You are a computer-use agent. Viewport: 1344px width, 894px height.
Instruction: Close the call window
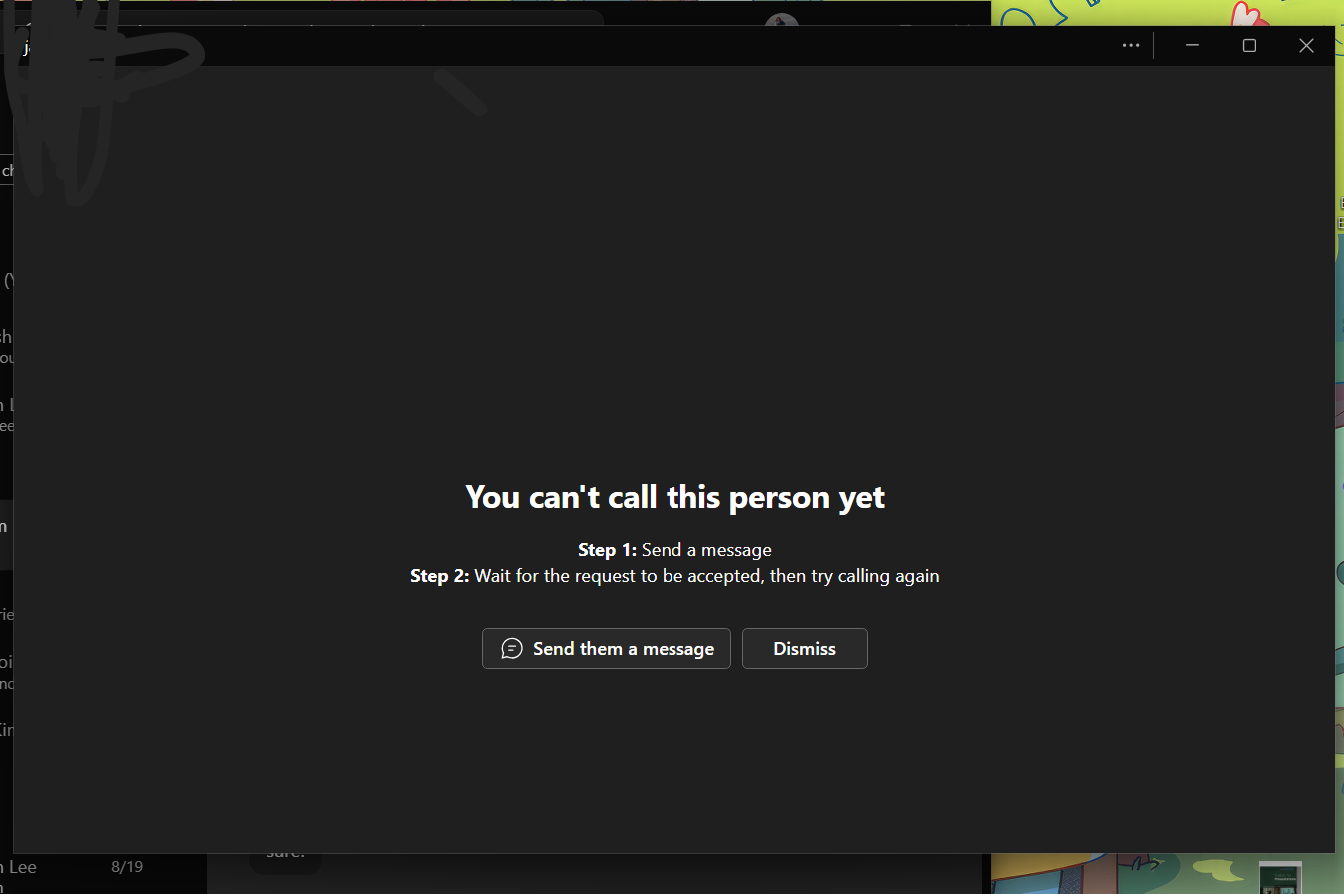pos(1306,45)
